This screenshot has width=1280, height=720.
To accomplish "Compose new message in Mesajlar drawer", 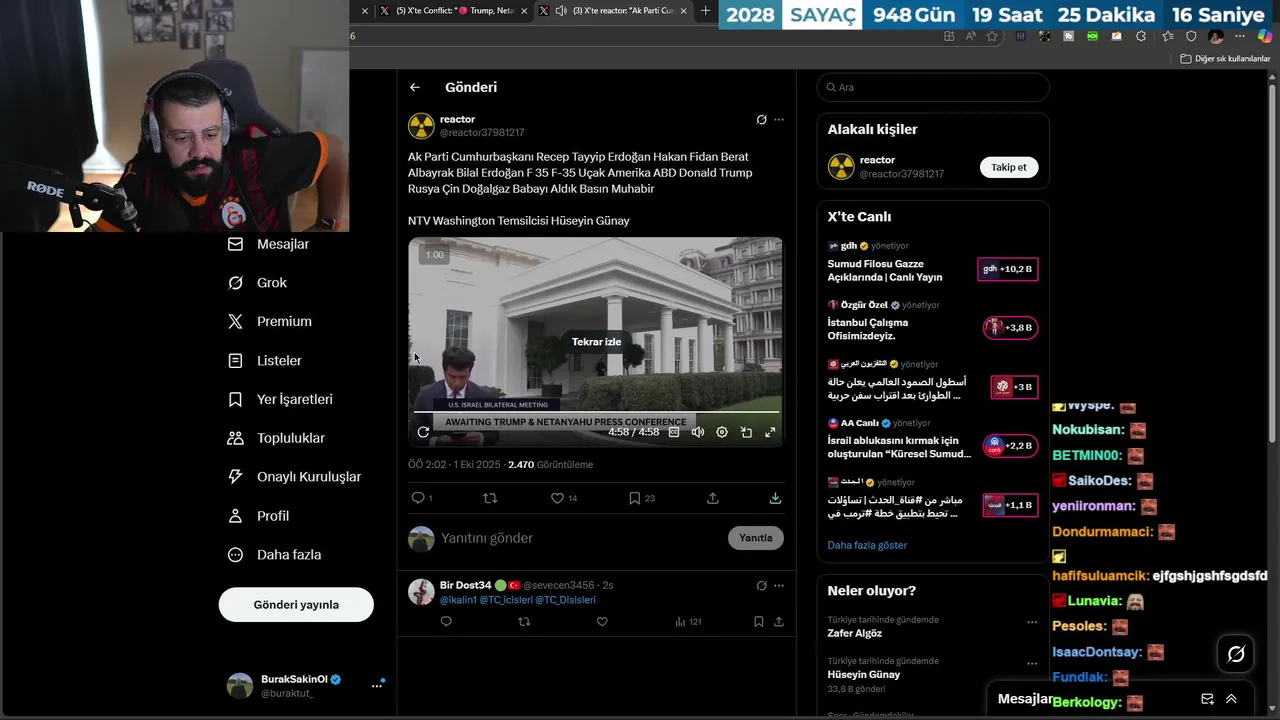I will point(1207,699).
